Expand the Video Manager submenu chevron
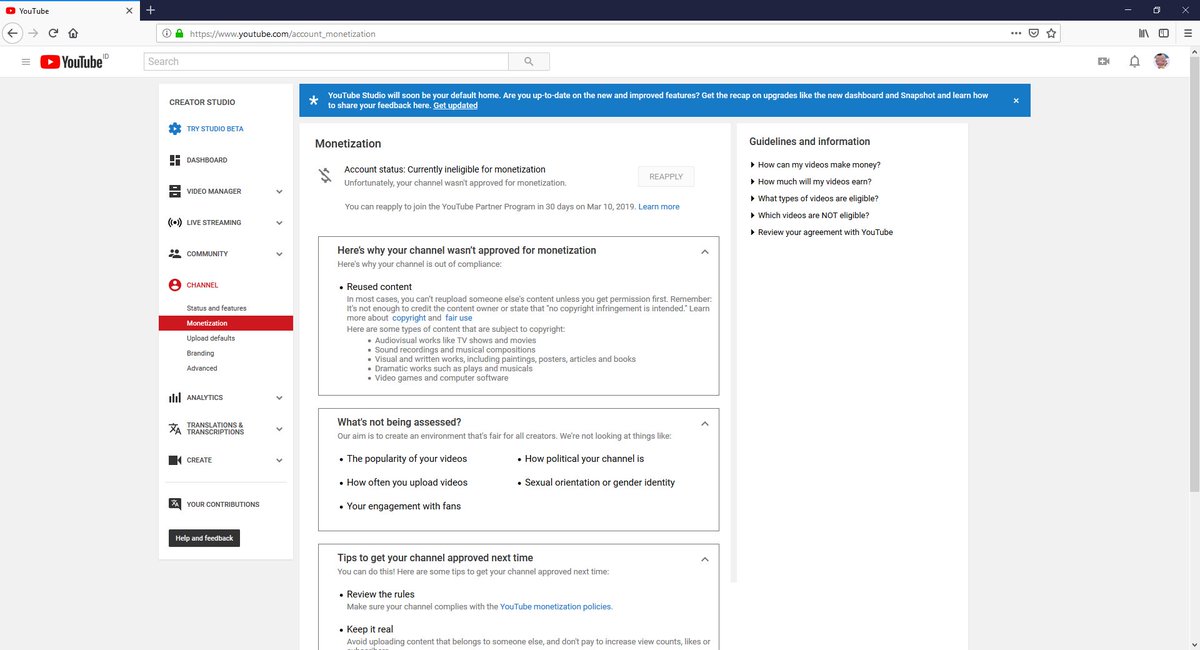Screen dimensions: 1200x650 tap(279, 192)
